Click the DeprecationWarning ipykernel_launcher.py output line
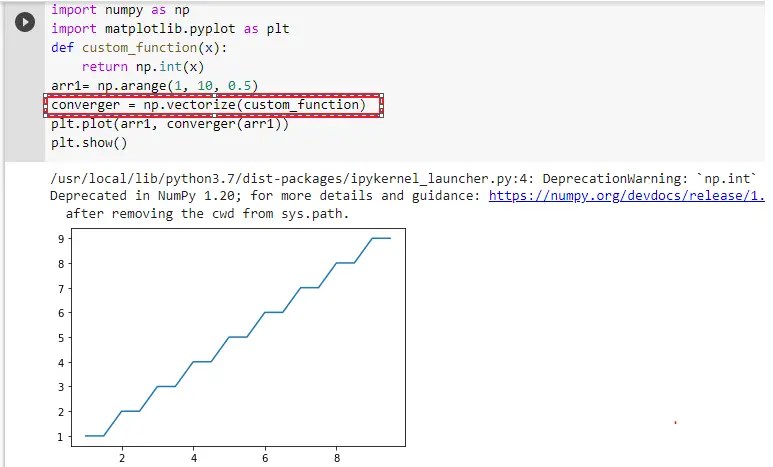This screenshot has height=467, width=773. pyautogui.click(x=403, y=179)
